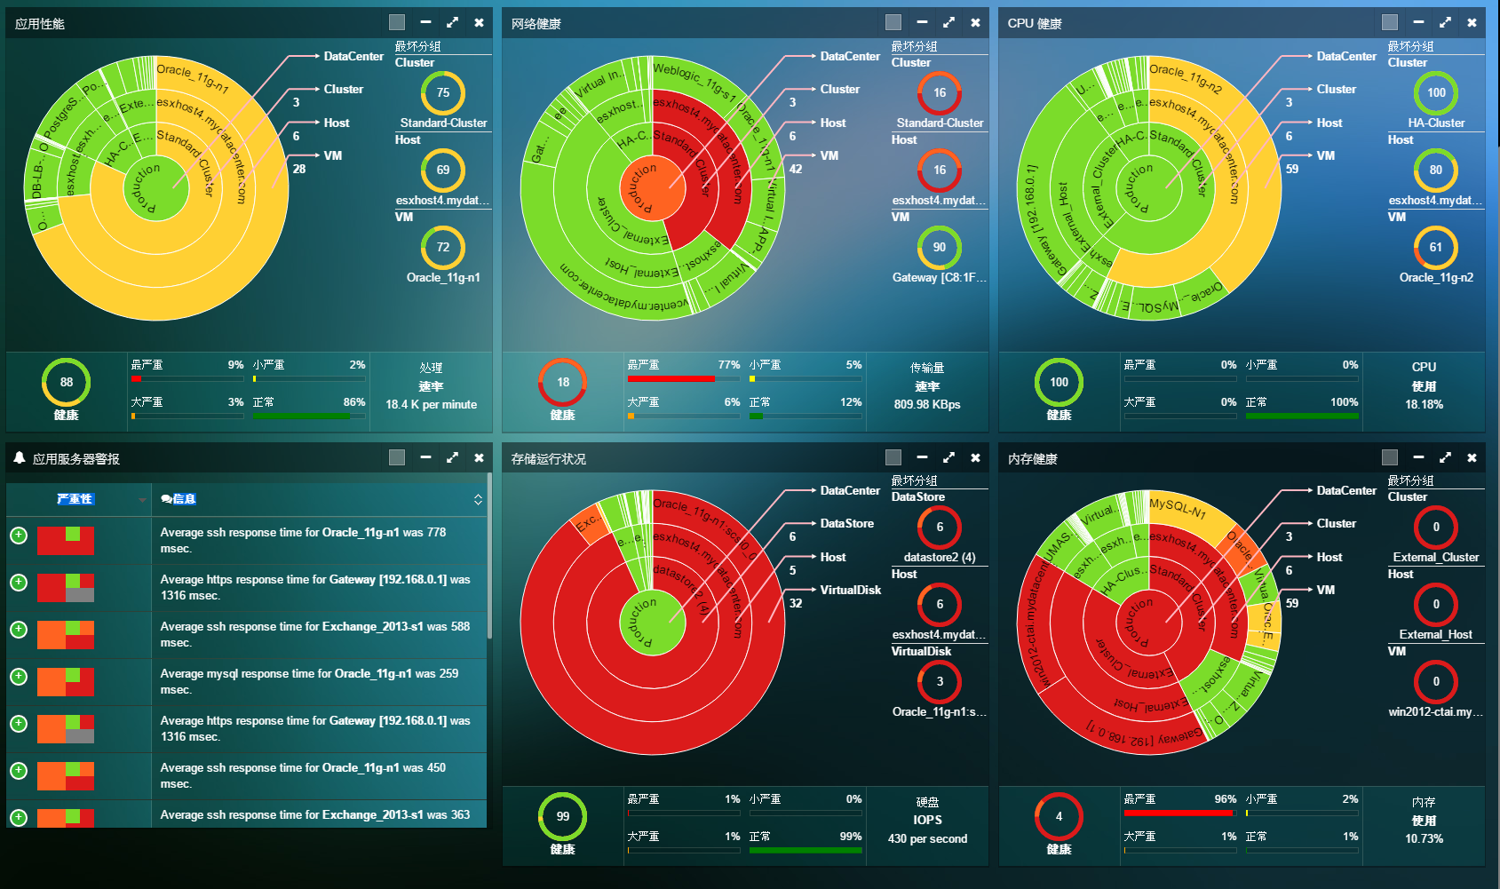Screen dimensions: 1500x889
Task: Select Standard-Cluster gauge 75 in 应用性能
Action: pos(443,93)
